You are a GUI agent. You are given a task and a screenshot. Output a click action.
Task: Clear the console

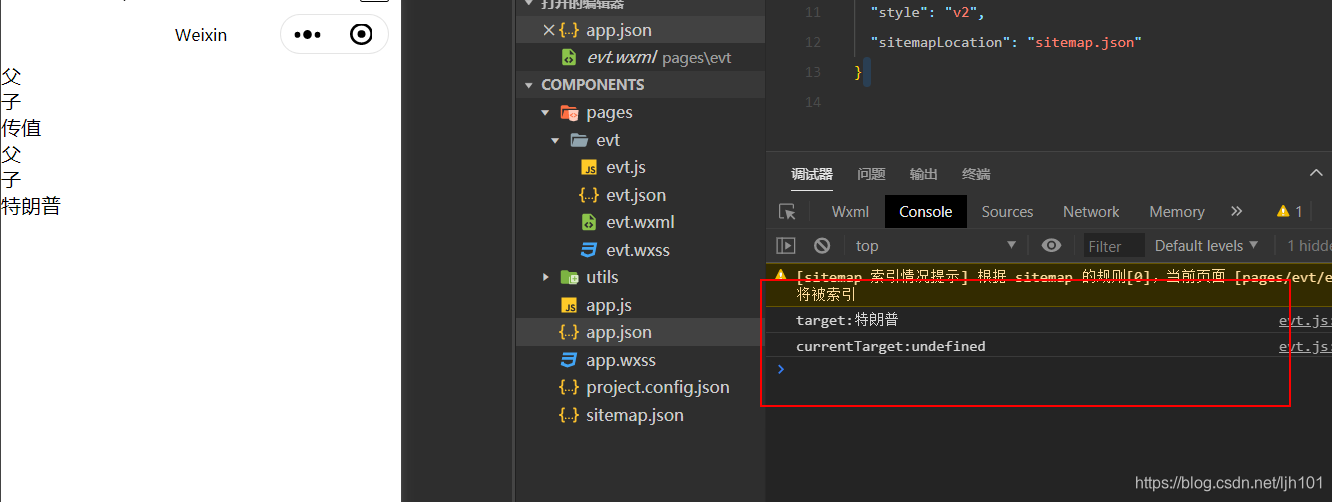coord(822,246)
